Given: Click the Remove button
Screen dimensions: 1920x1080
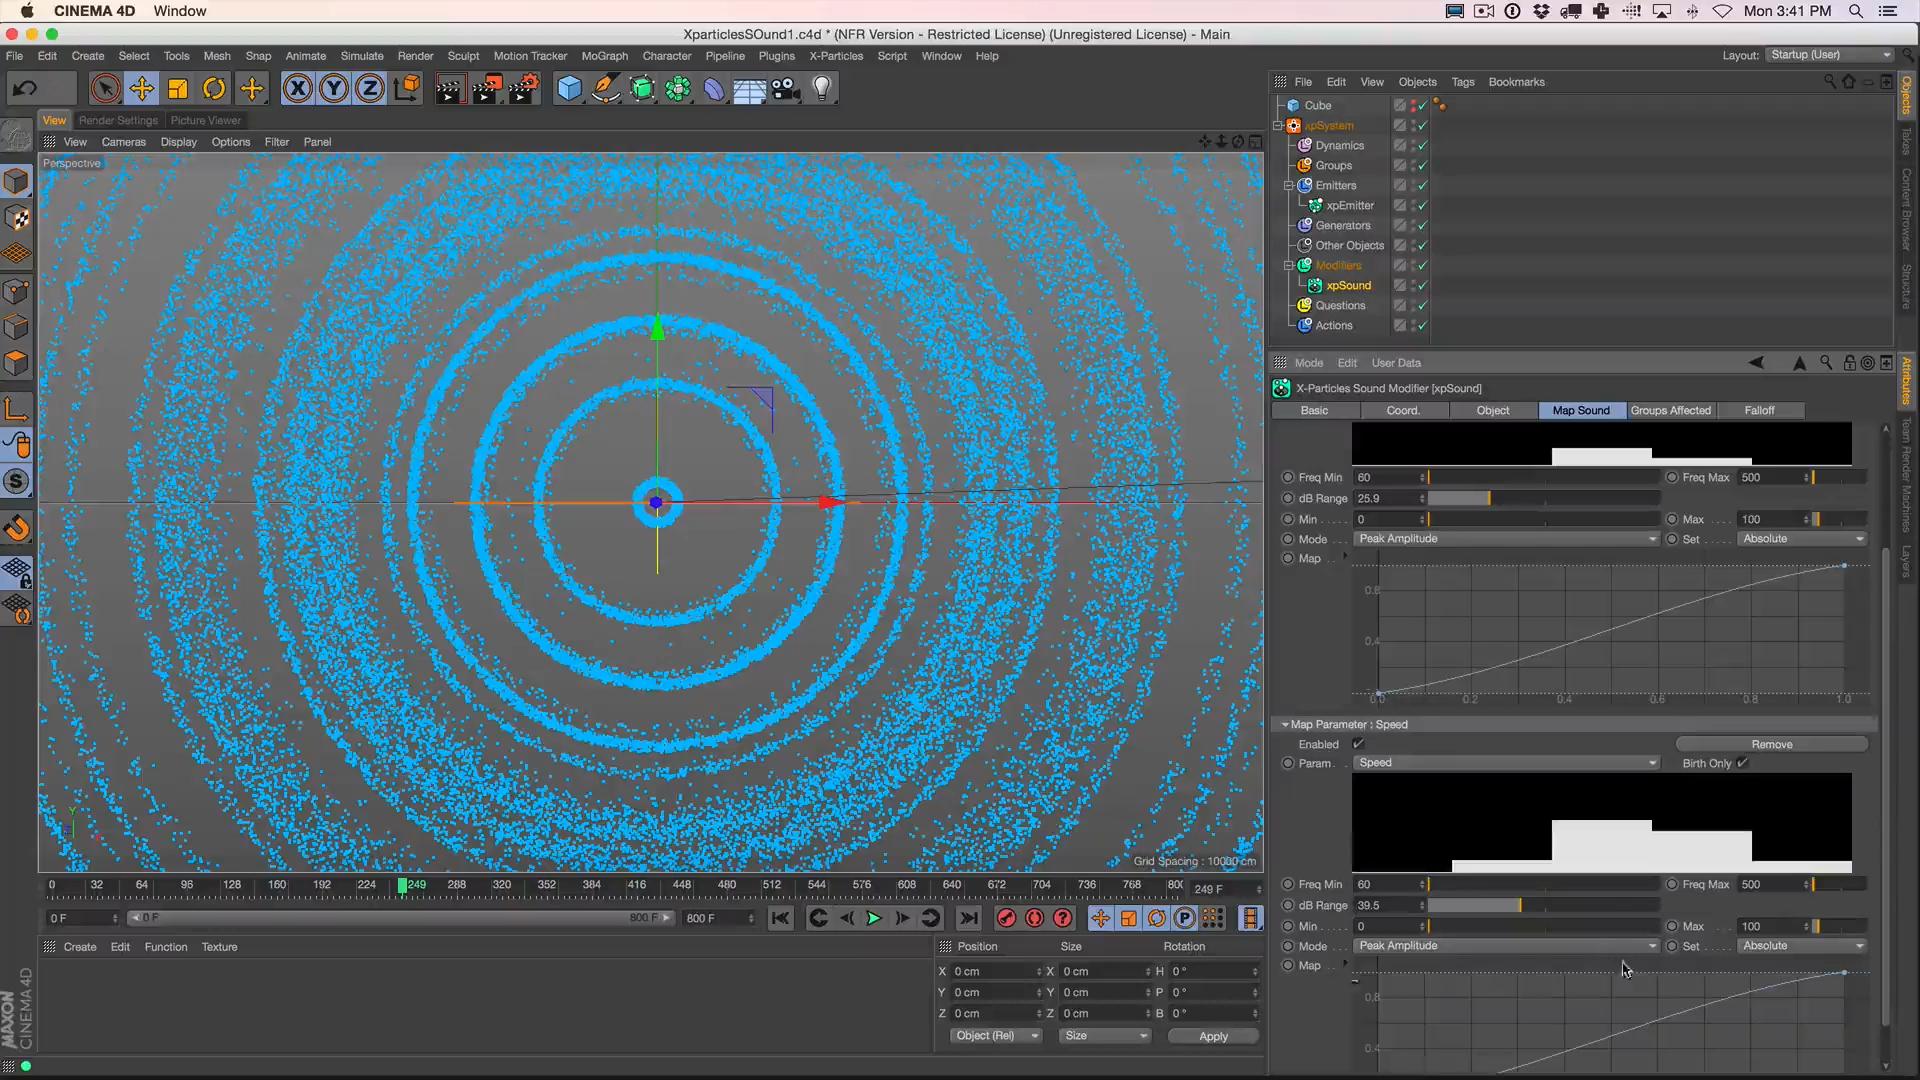Looking at the screenshot, I should (1771, 744).
